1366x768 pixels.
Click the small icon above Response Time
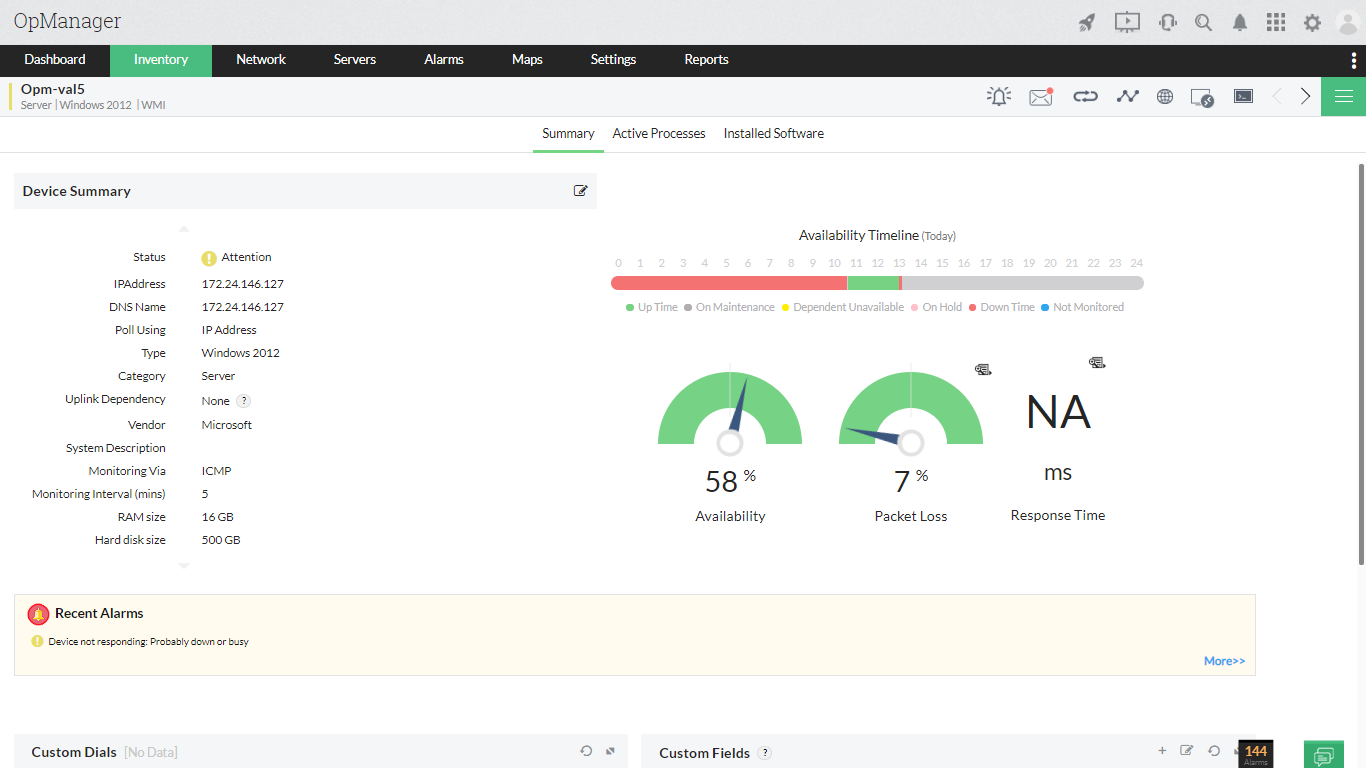[x=1097, y=362]
